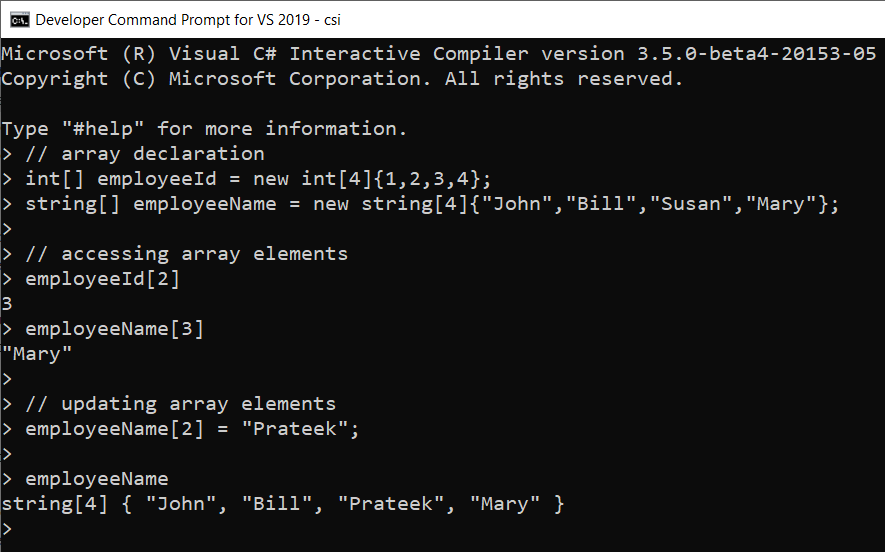Click the lone employeeName expression line

[97, 479]
